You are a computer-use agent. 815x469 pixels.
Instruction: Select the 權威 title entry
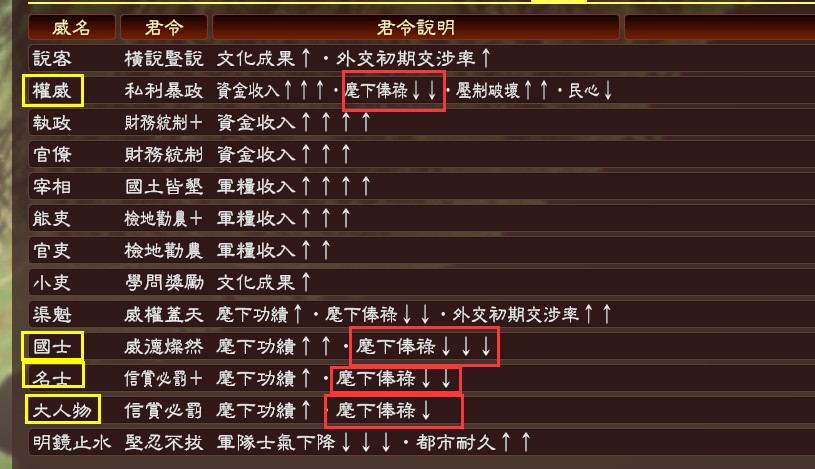52,90
